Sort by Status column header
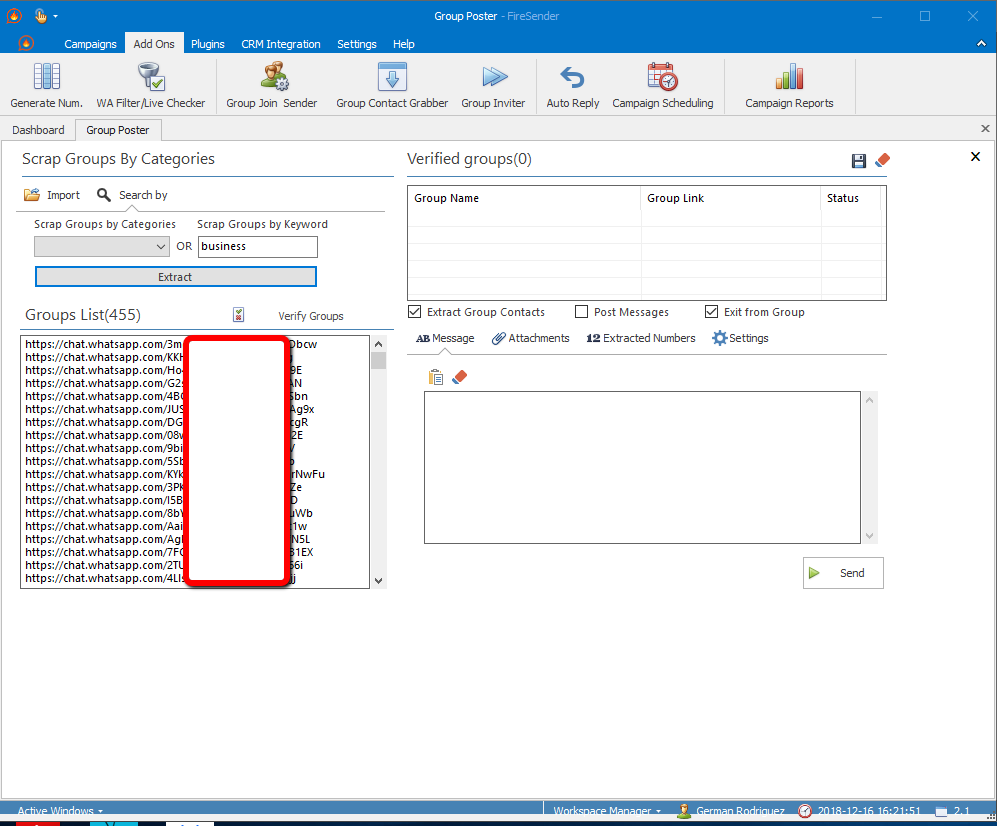Image resolution: width=997 pixels, height=826 pixels. 851,198
